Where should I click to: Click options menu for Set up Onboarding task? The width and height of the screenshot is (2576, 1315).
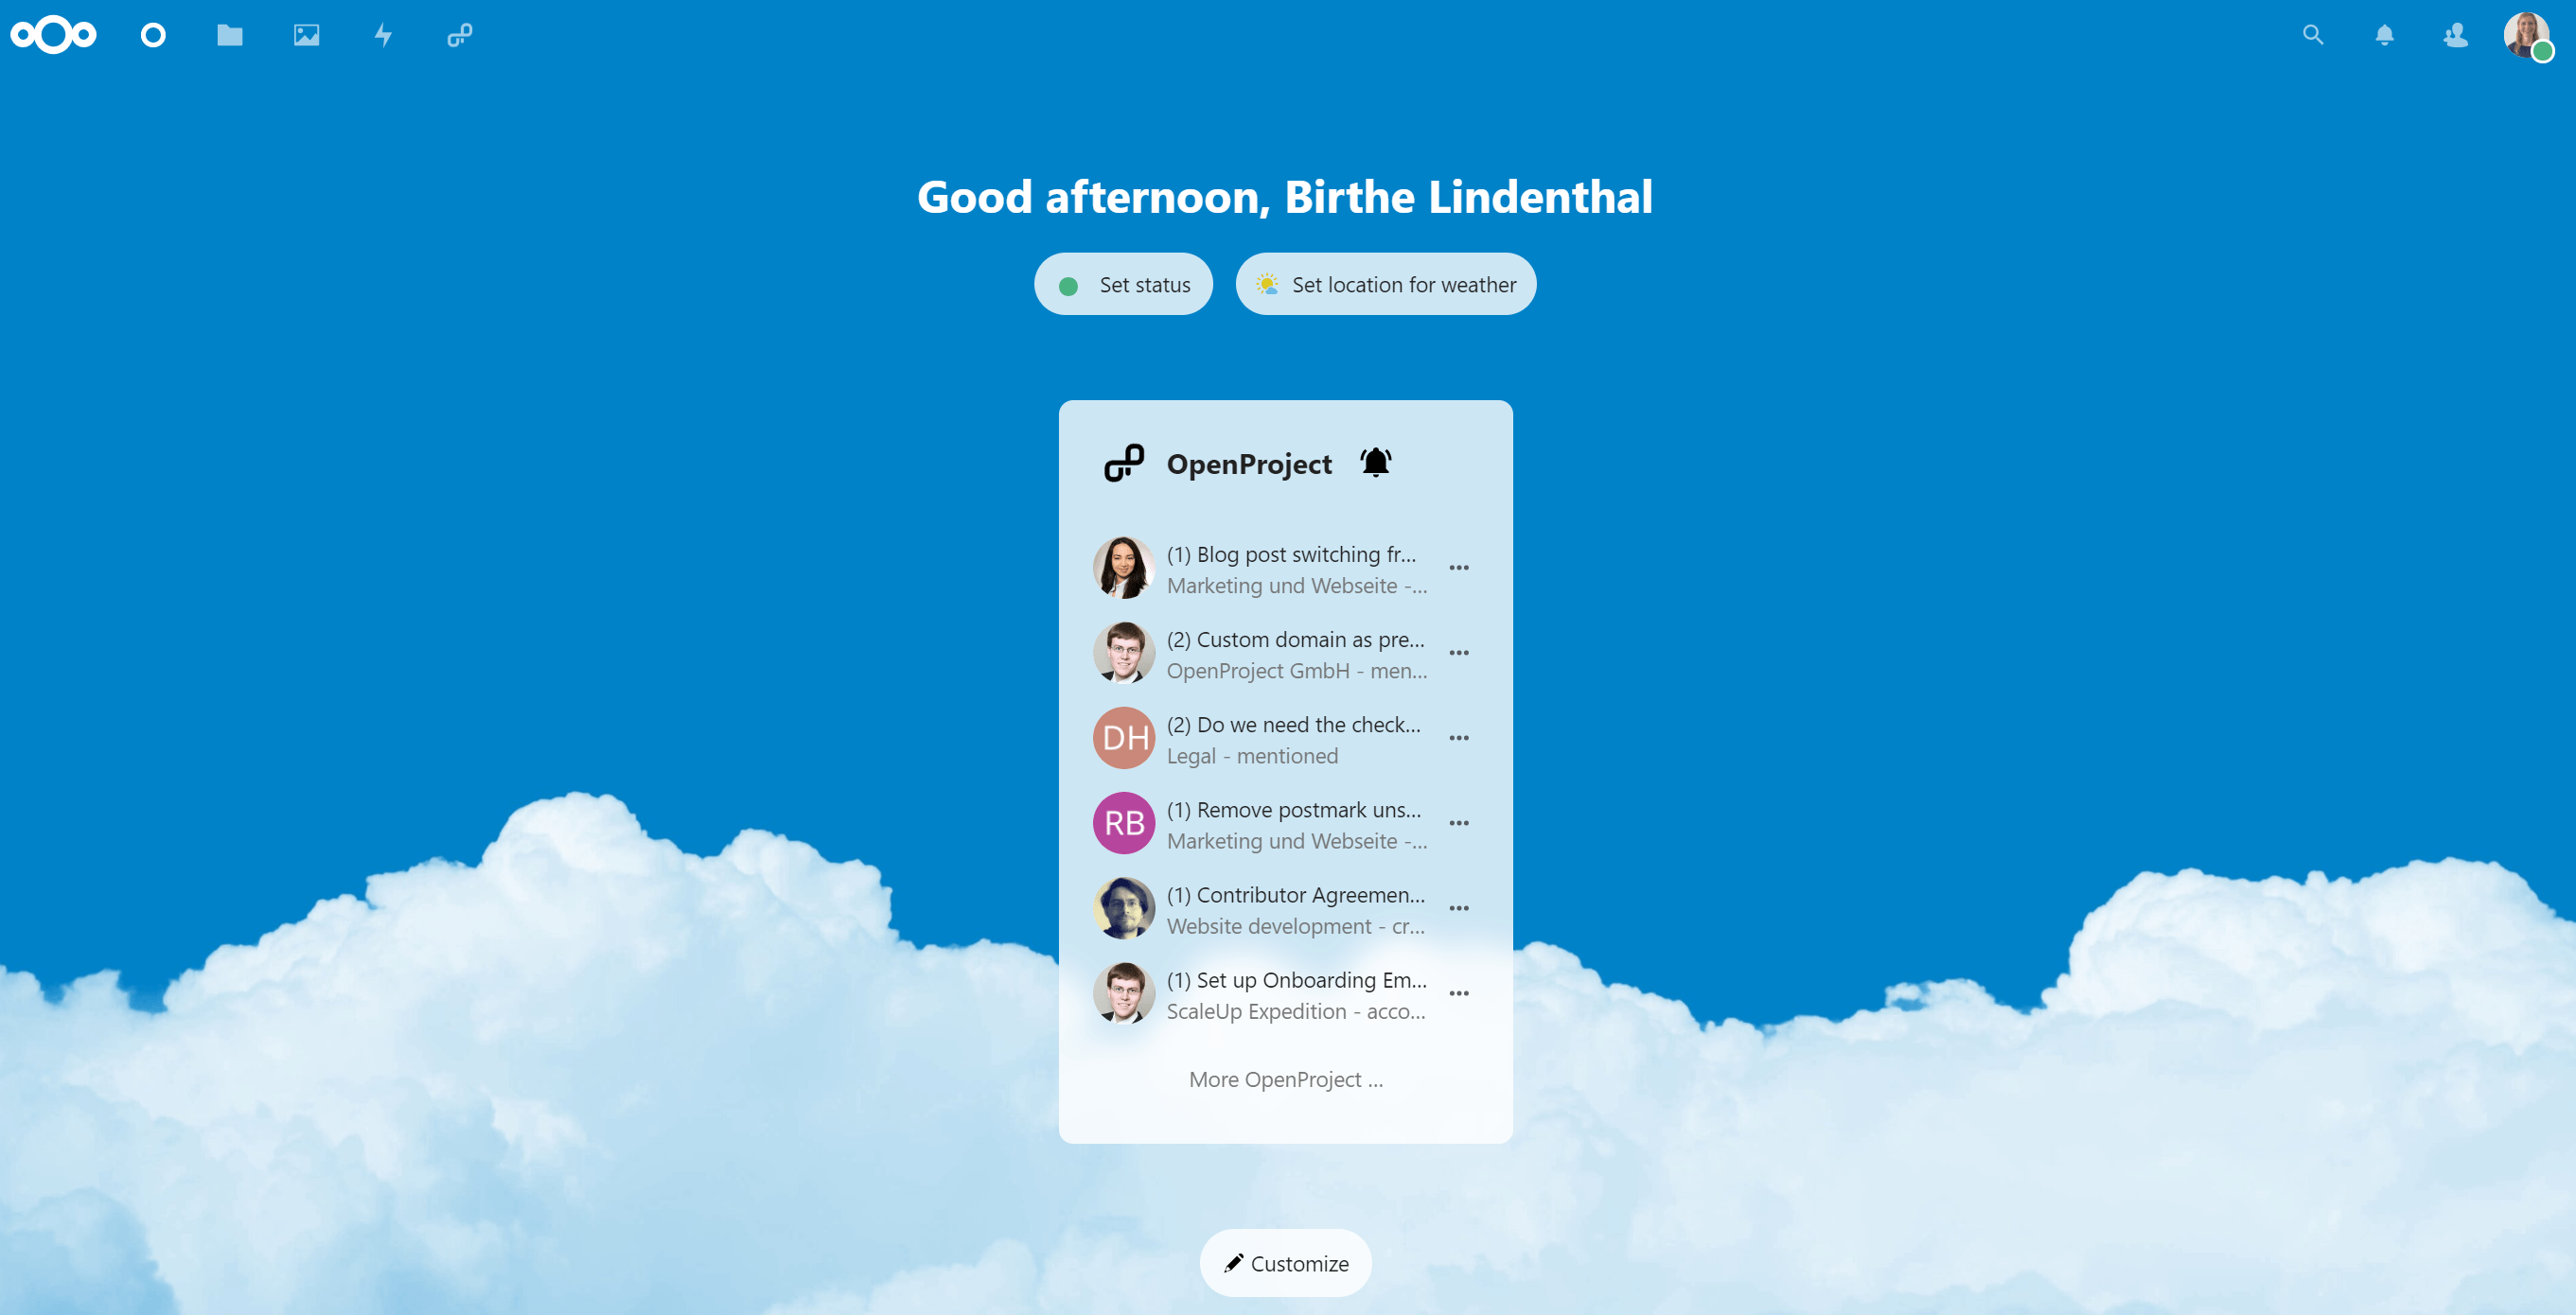1459,993
